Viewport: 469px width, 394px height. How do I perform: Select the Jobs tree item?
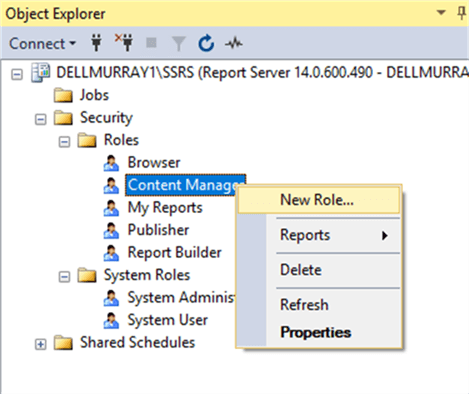tap(94, 95)
